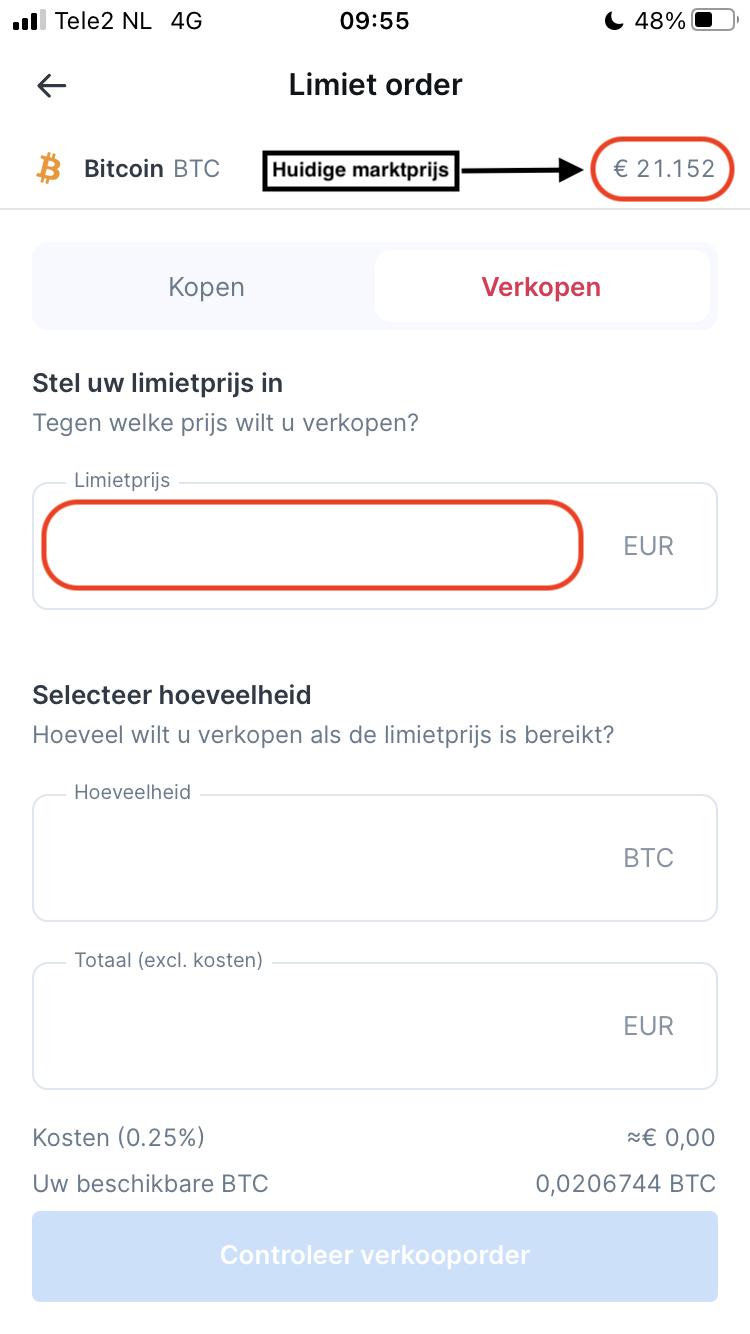The height and width of the screenshot is (1334, 750).
Task: Tap the moon Do Not Disturb icon
Action: tap(615, 20)
